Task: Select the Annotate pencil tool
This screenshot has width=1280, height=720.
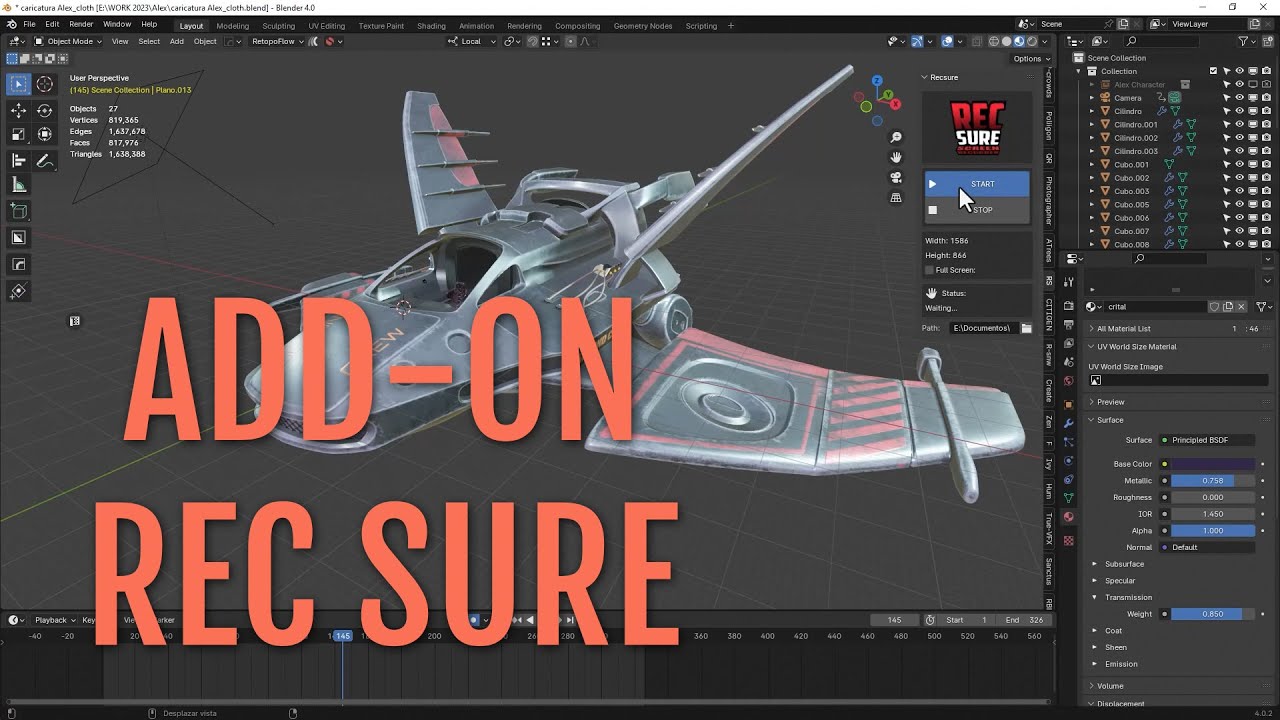Action: click(x=45, y=160)
